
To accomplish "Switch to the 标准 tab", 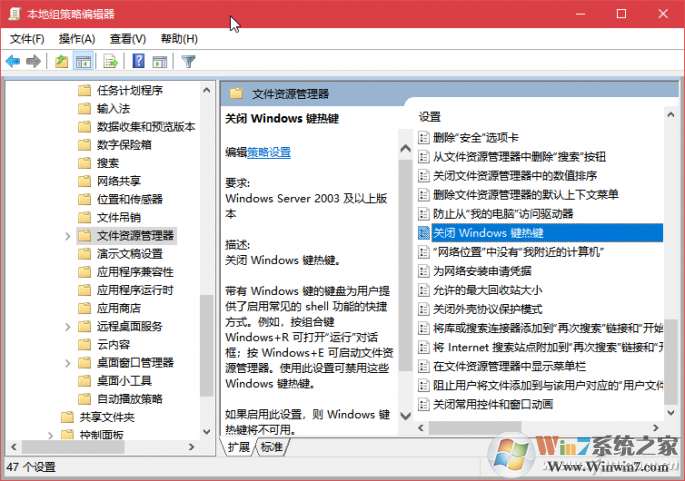I will [x=272, y=447].
